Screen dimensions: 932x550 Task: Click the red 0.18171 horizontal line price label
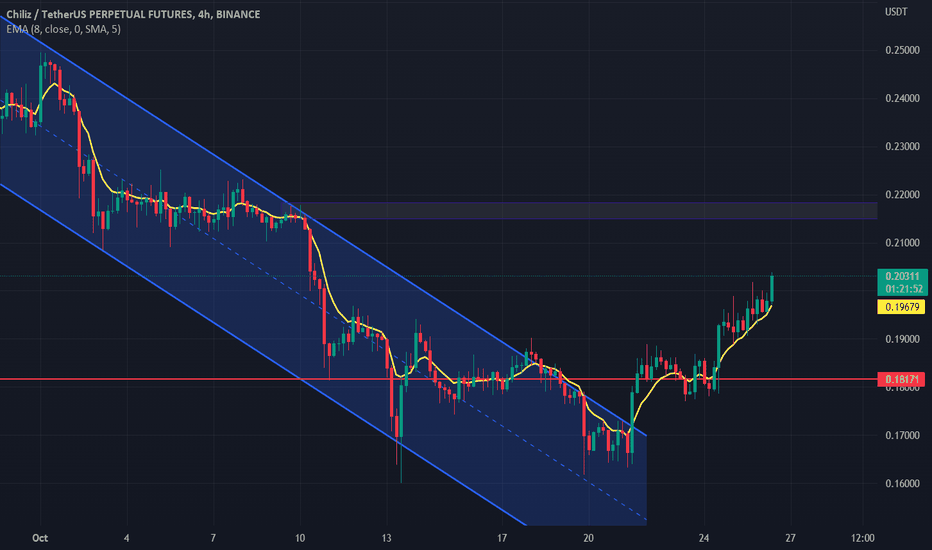[x=901, y=379]
